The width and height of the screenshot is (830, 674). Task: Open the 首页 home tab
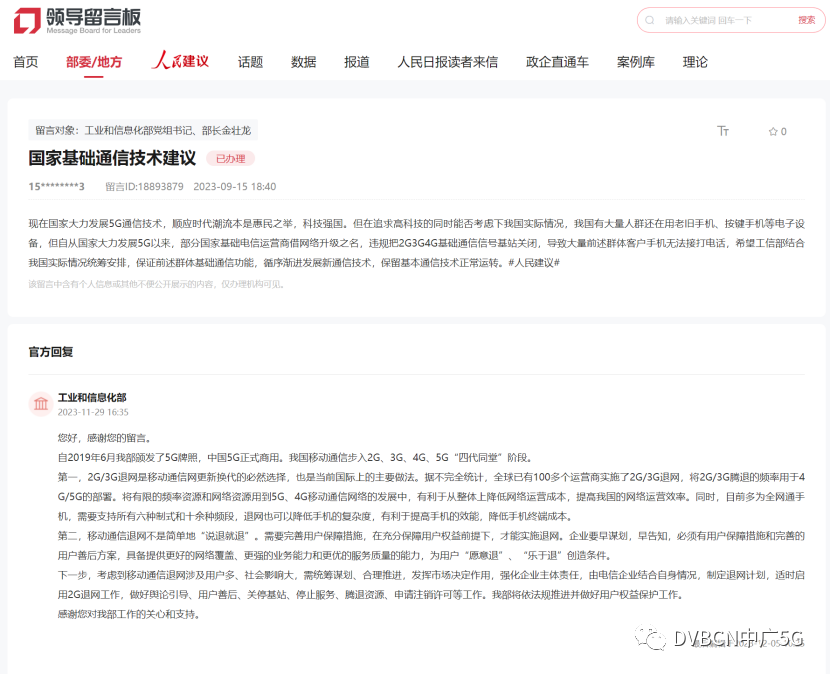pyautogui.click(x=26, y=62)
